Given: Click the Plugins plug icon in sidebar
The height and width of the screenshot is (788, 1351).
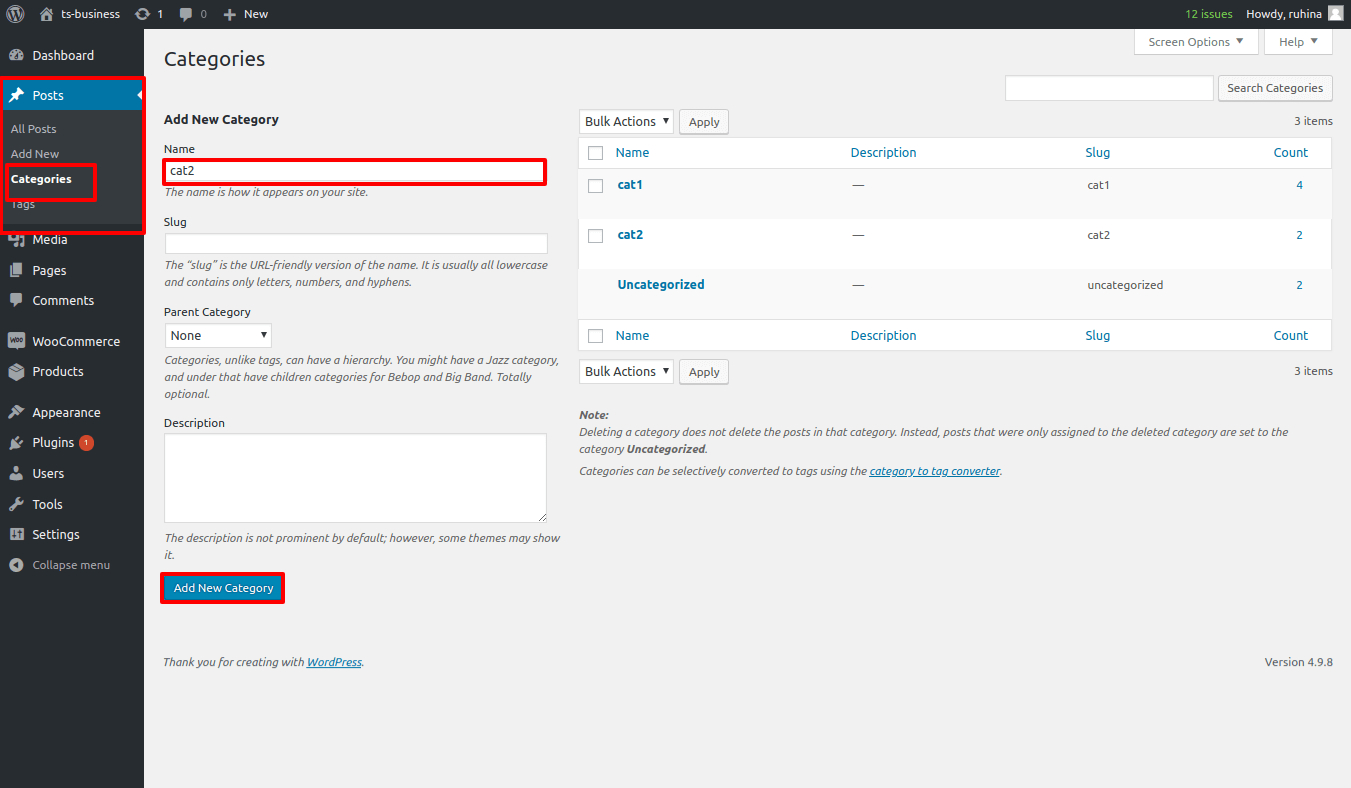Looking at the screenshot, I should tap(16, 443).
